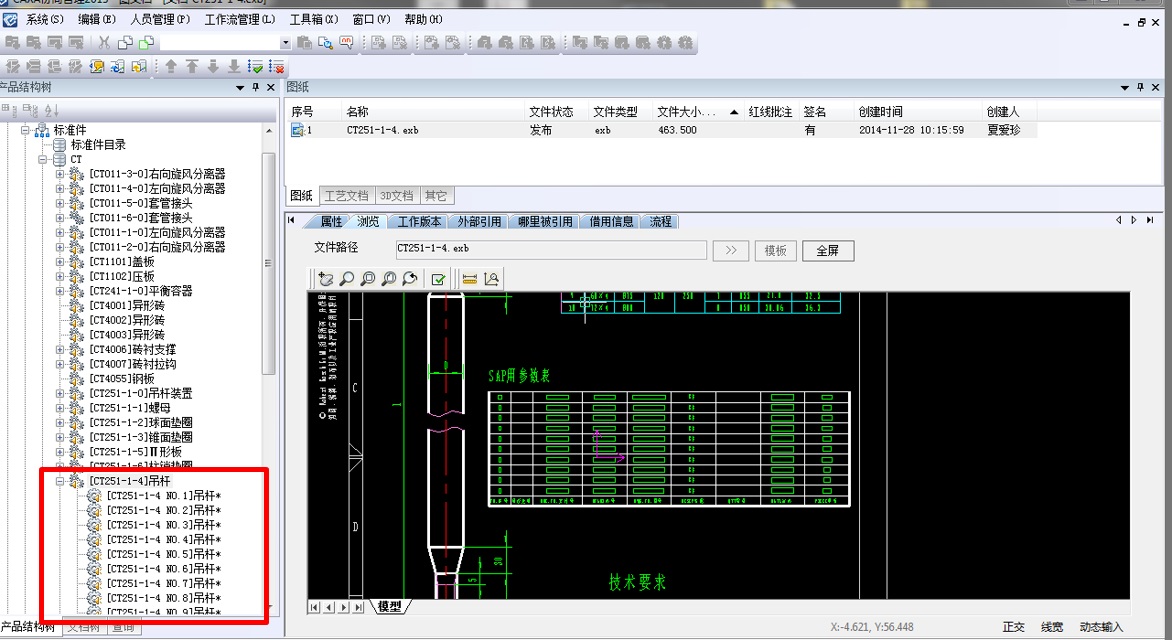The width and height of the screenshot is (1172, 640).
Task: Select the distance measure ruler tool
Action: [469, 279]
